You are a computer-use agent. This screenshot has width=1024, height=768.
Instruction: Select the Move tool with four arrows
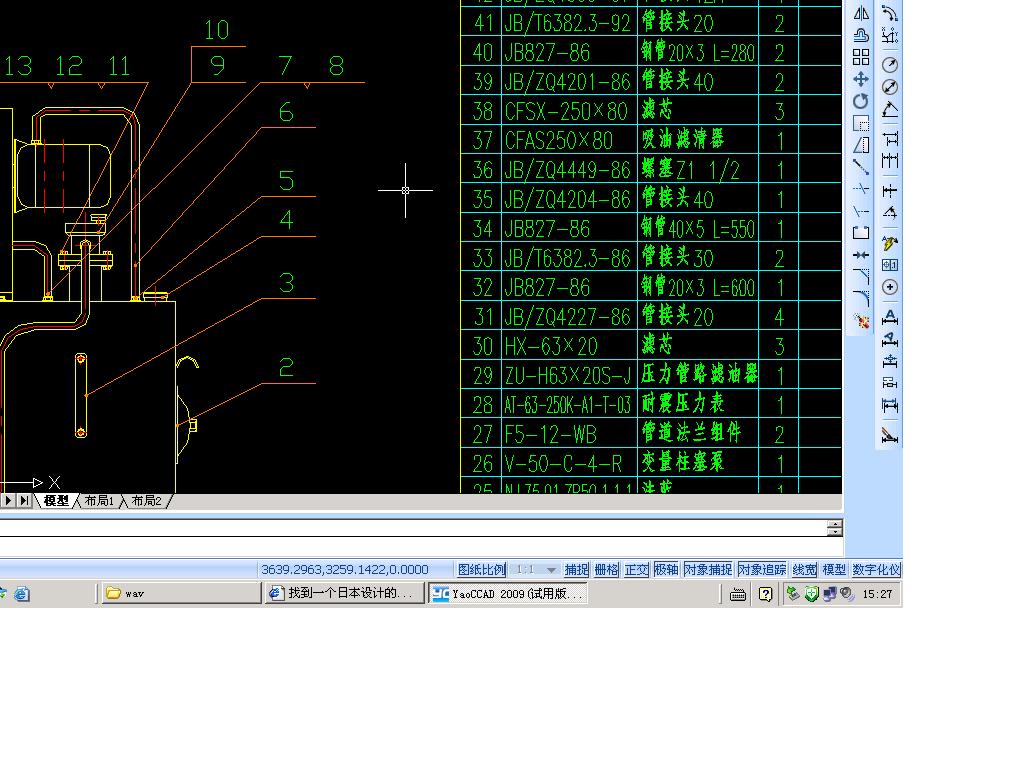(861, 80)
